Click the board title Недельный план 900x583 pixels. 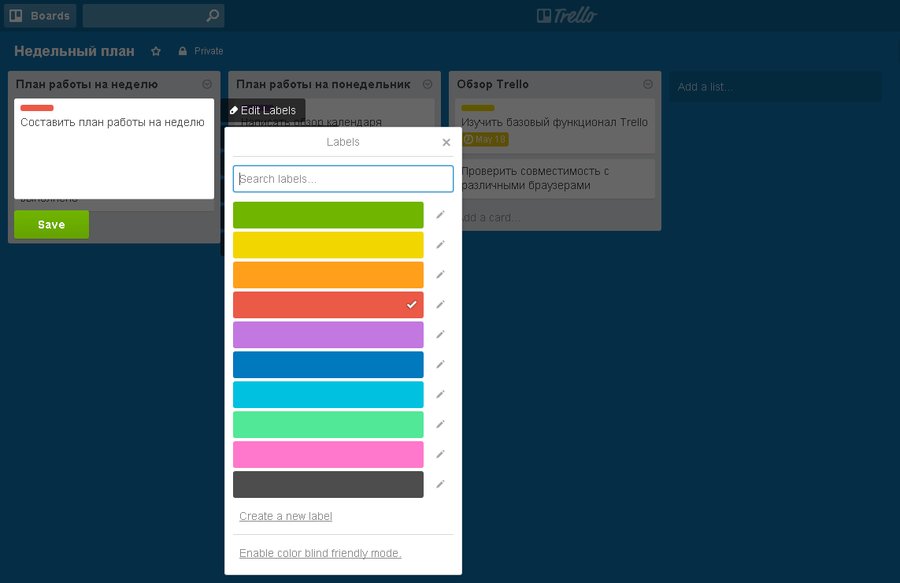[x=75, y=51]
